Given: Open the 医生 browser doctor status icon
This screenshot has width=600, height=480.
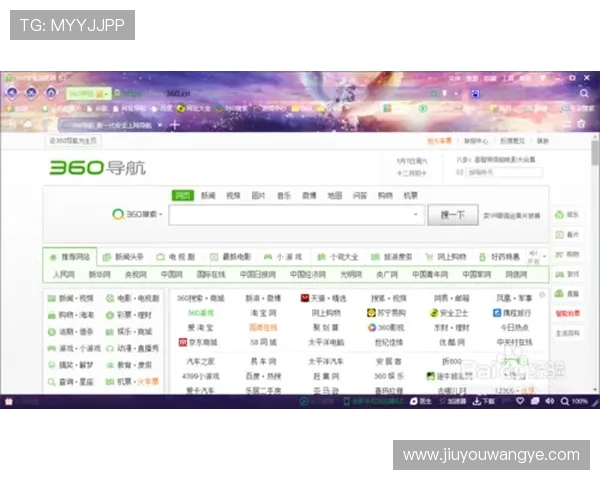Looking at the screenshot, I should coord(420,401).
